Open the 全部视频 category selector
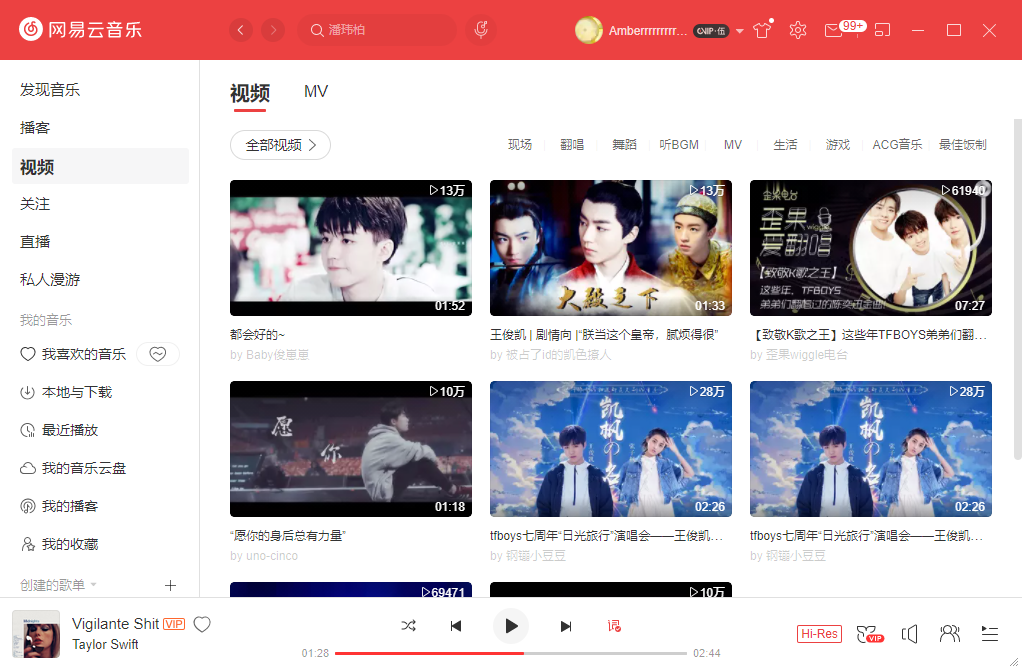 (280, 145)
